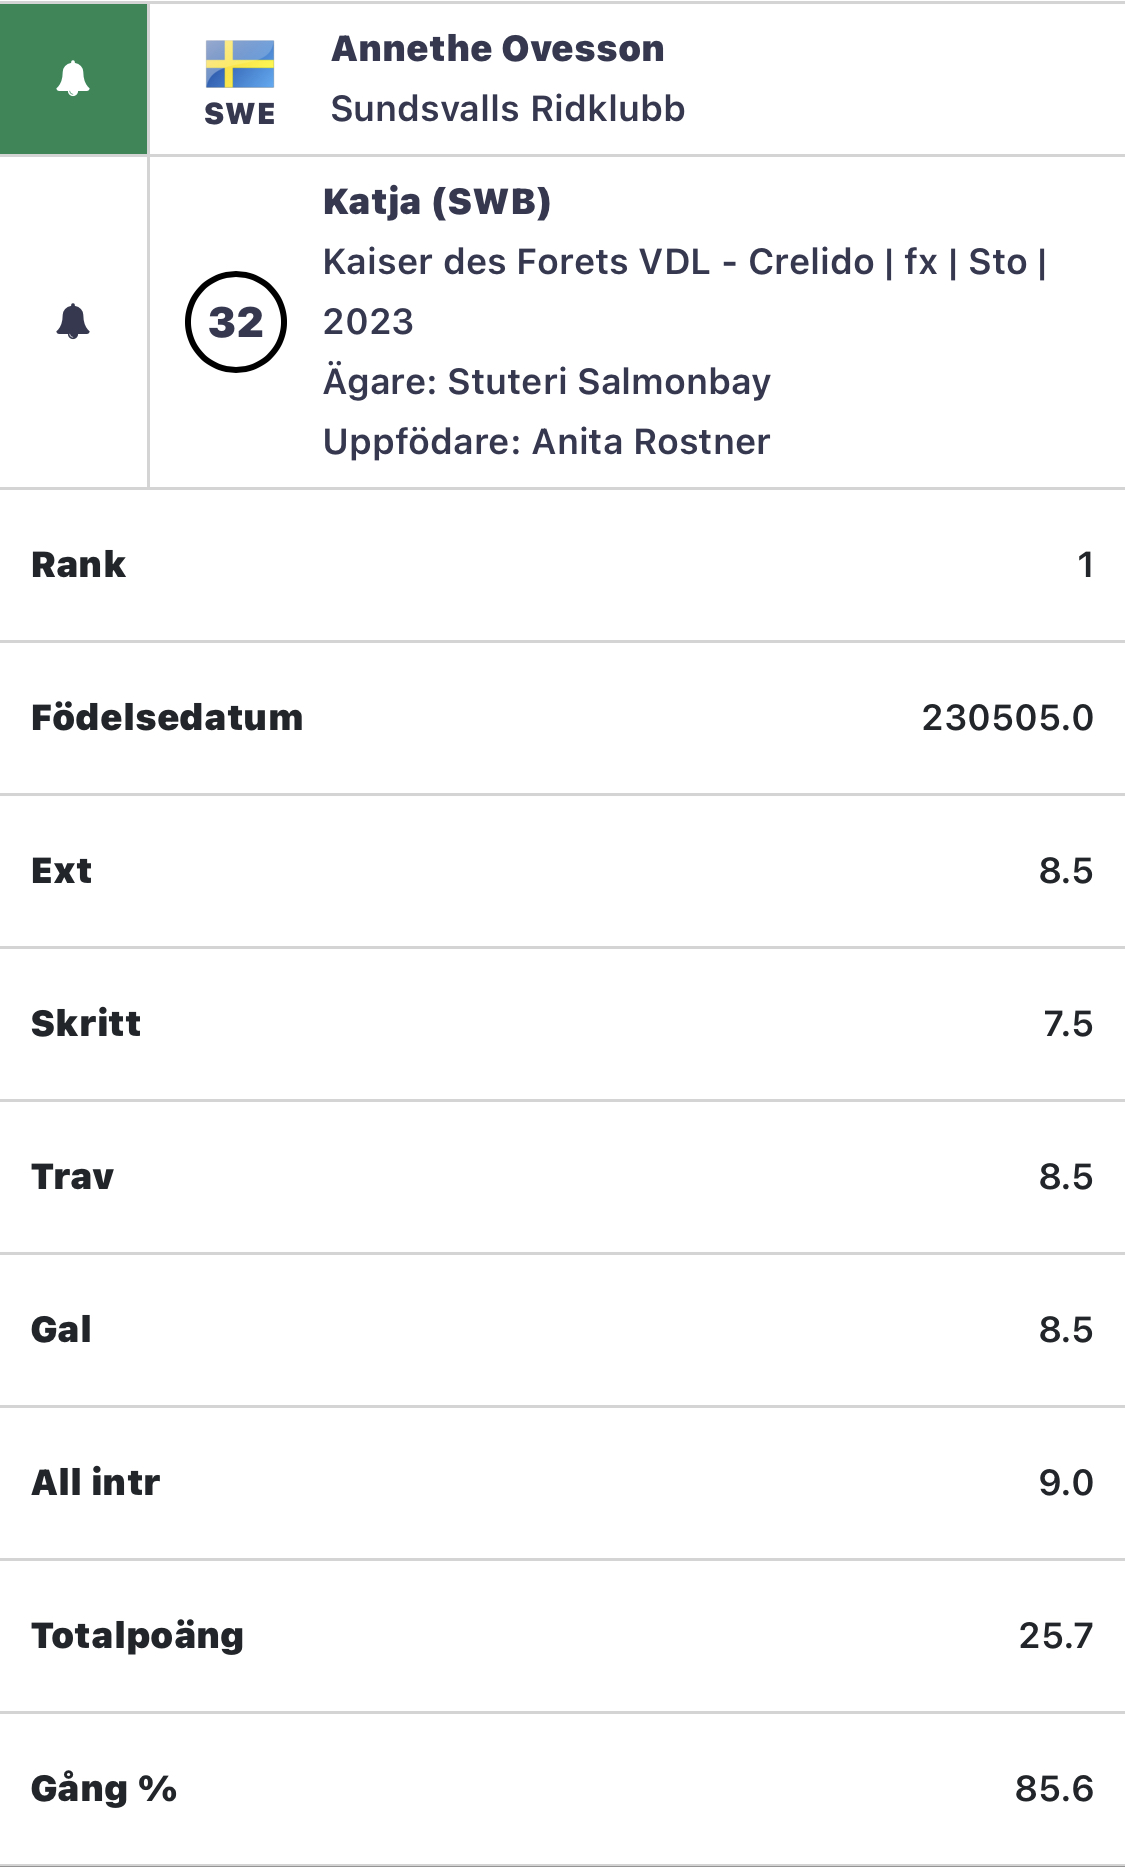Open horse Katja (SWB) details

(437, 202)
